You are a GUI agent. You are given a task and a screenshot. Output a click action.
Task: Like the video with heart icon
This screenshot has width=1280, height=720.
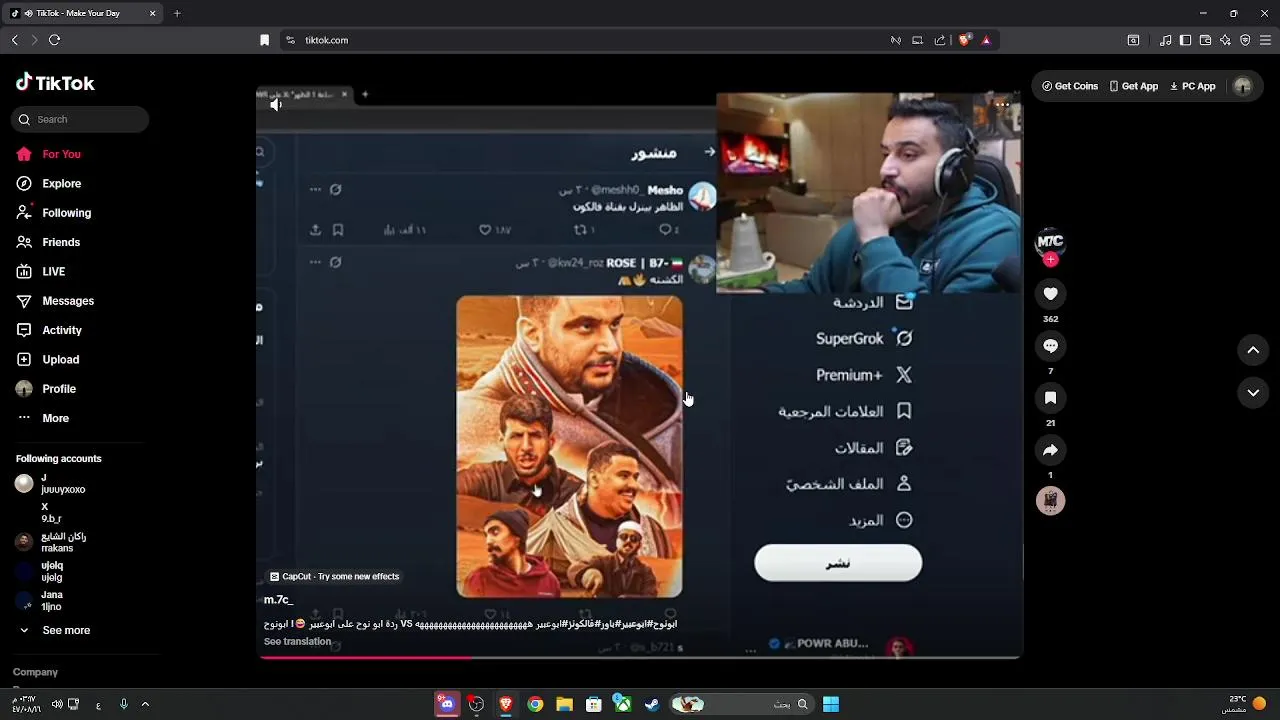coord(1050,294)
